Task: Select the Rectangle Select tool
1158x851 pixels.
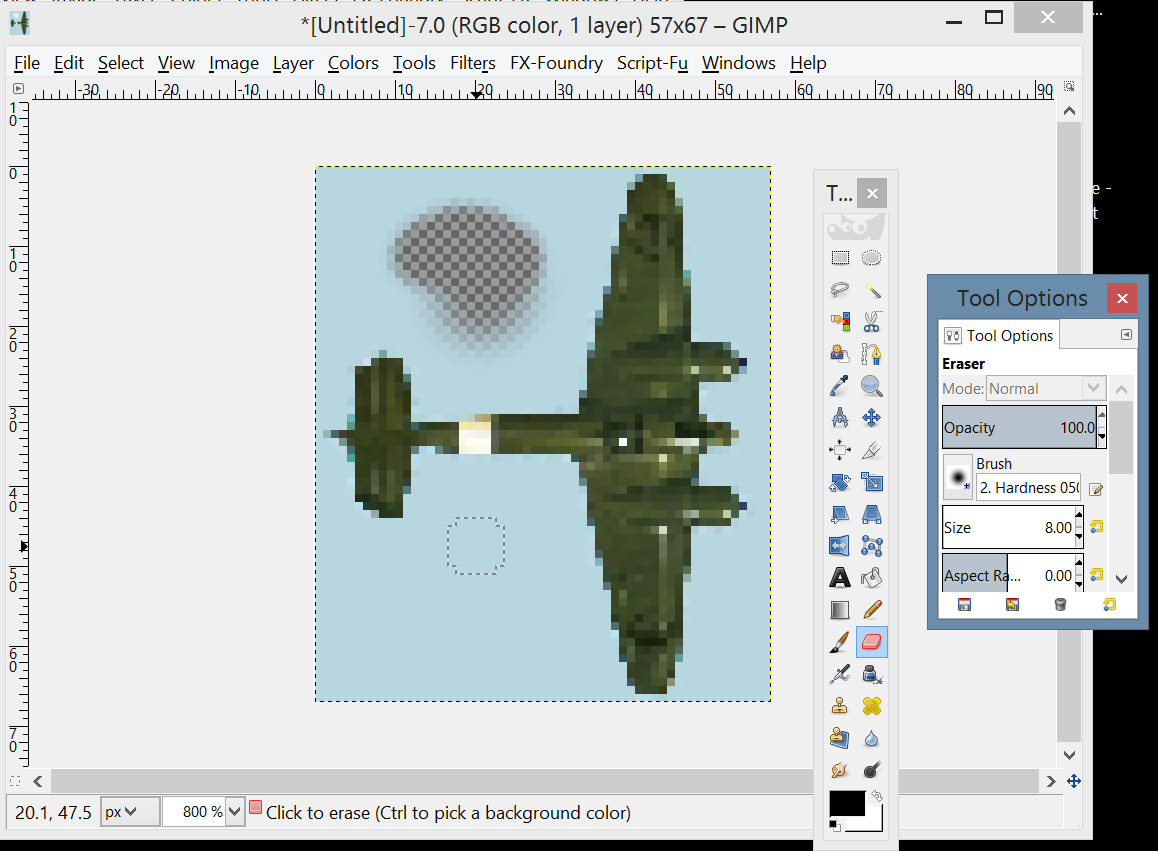Action: (x=840, y=258)
